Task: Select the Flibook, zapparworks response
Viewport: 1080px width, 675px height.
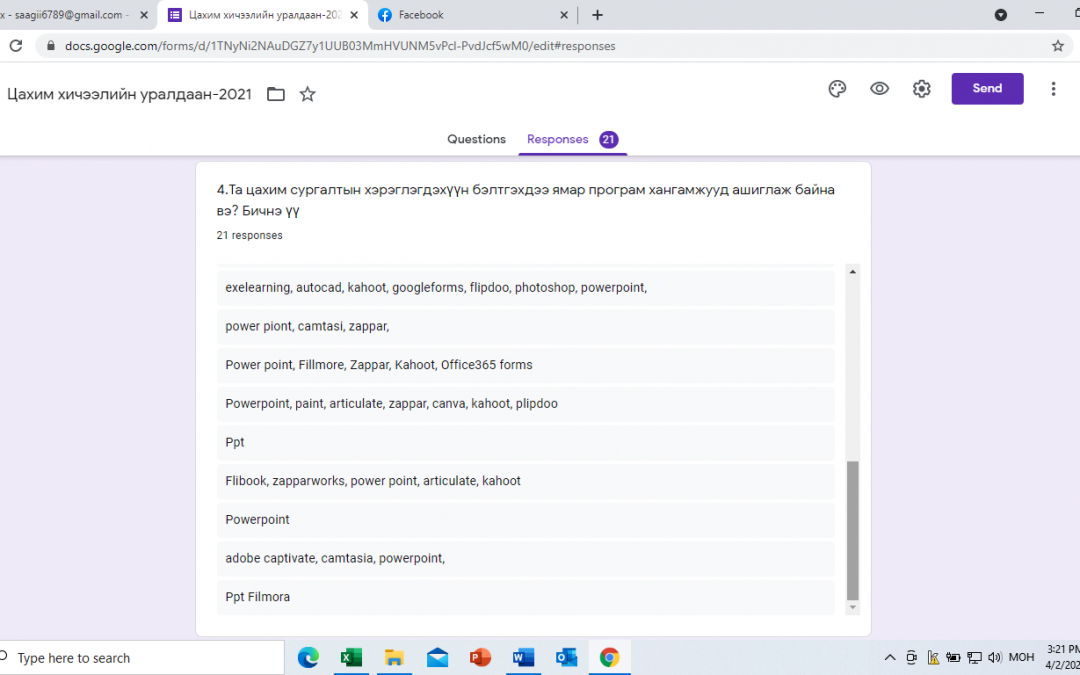Action: pos(526,481)
